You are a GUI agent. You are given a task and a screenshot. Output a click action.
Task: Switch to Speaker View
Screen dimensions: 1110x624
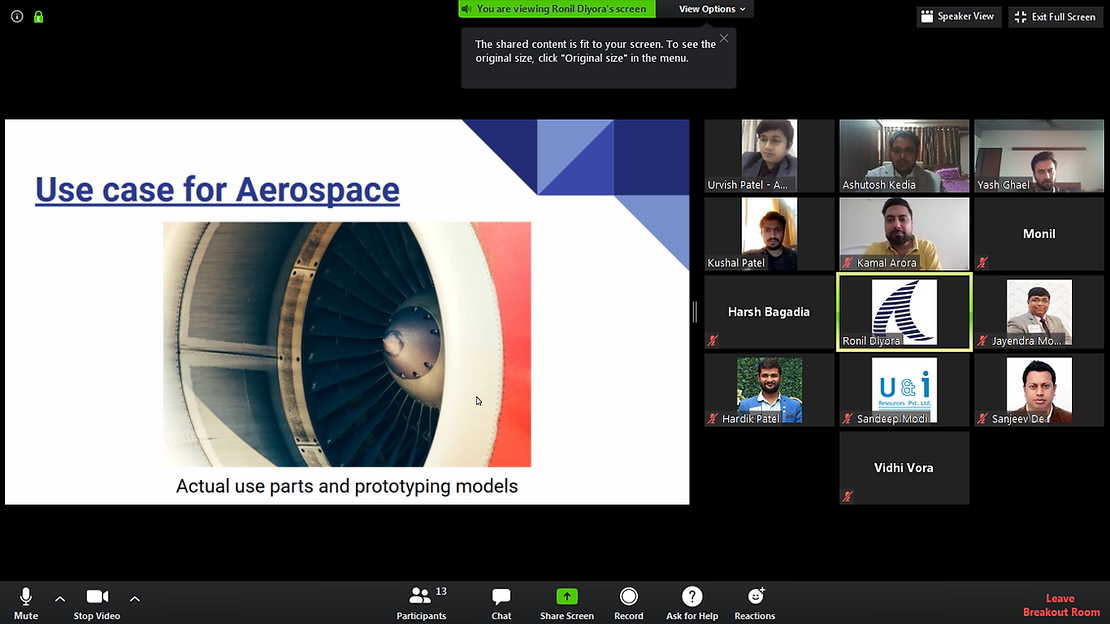pyautogui.click(x=958, y=17)
